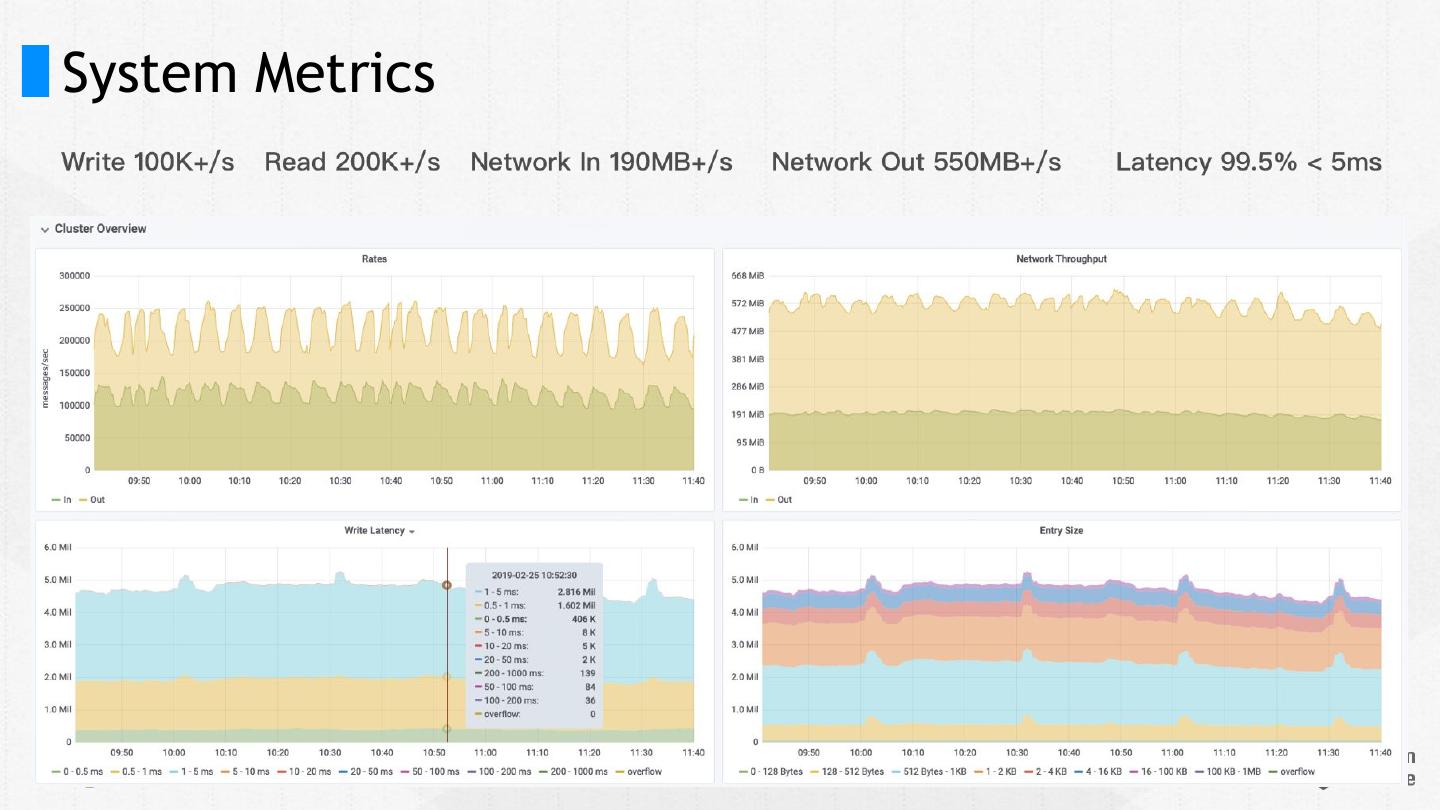Click the Cluster Overview row title
Screen dimensions: 1440x810
click(x=100, y=229)
